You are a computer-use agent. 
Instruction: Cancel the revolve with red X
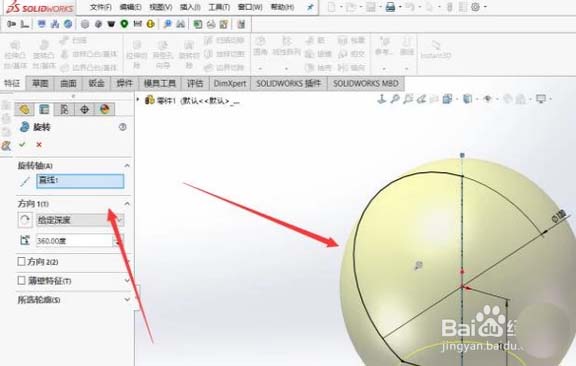(x=39, y=144)
